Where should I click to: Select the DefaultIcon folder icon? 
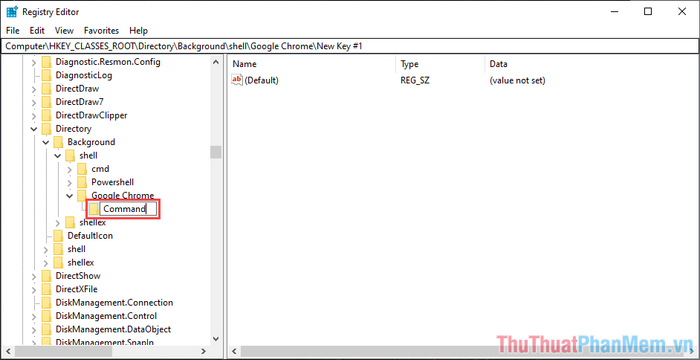58,236
